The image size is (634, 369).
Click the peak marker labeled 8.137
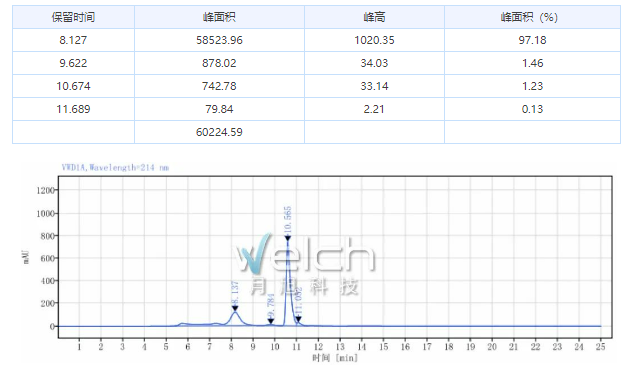click(235, 308)
